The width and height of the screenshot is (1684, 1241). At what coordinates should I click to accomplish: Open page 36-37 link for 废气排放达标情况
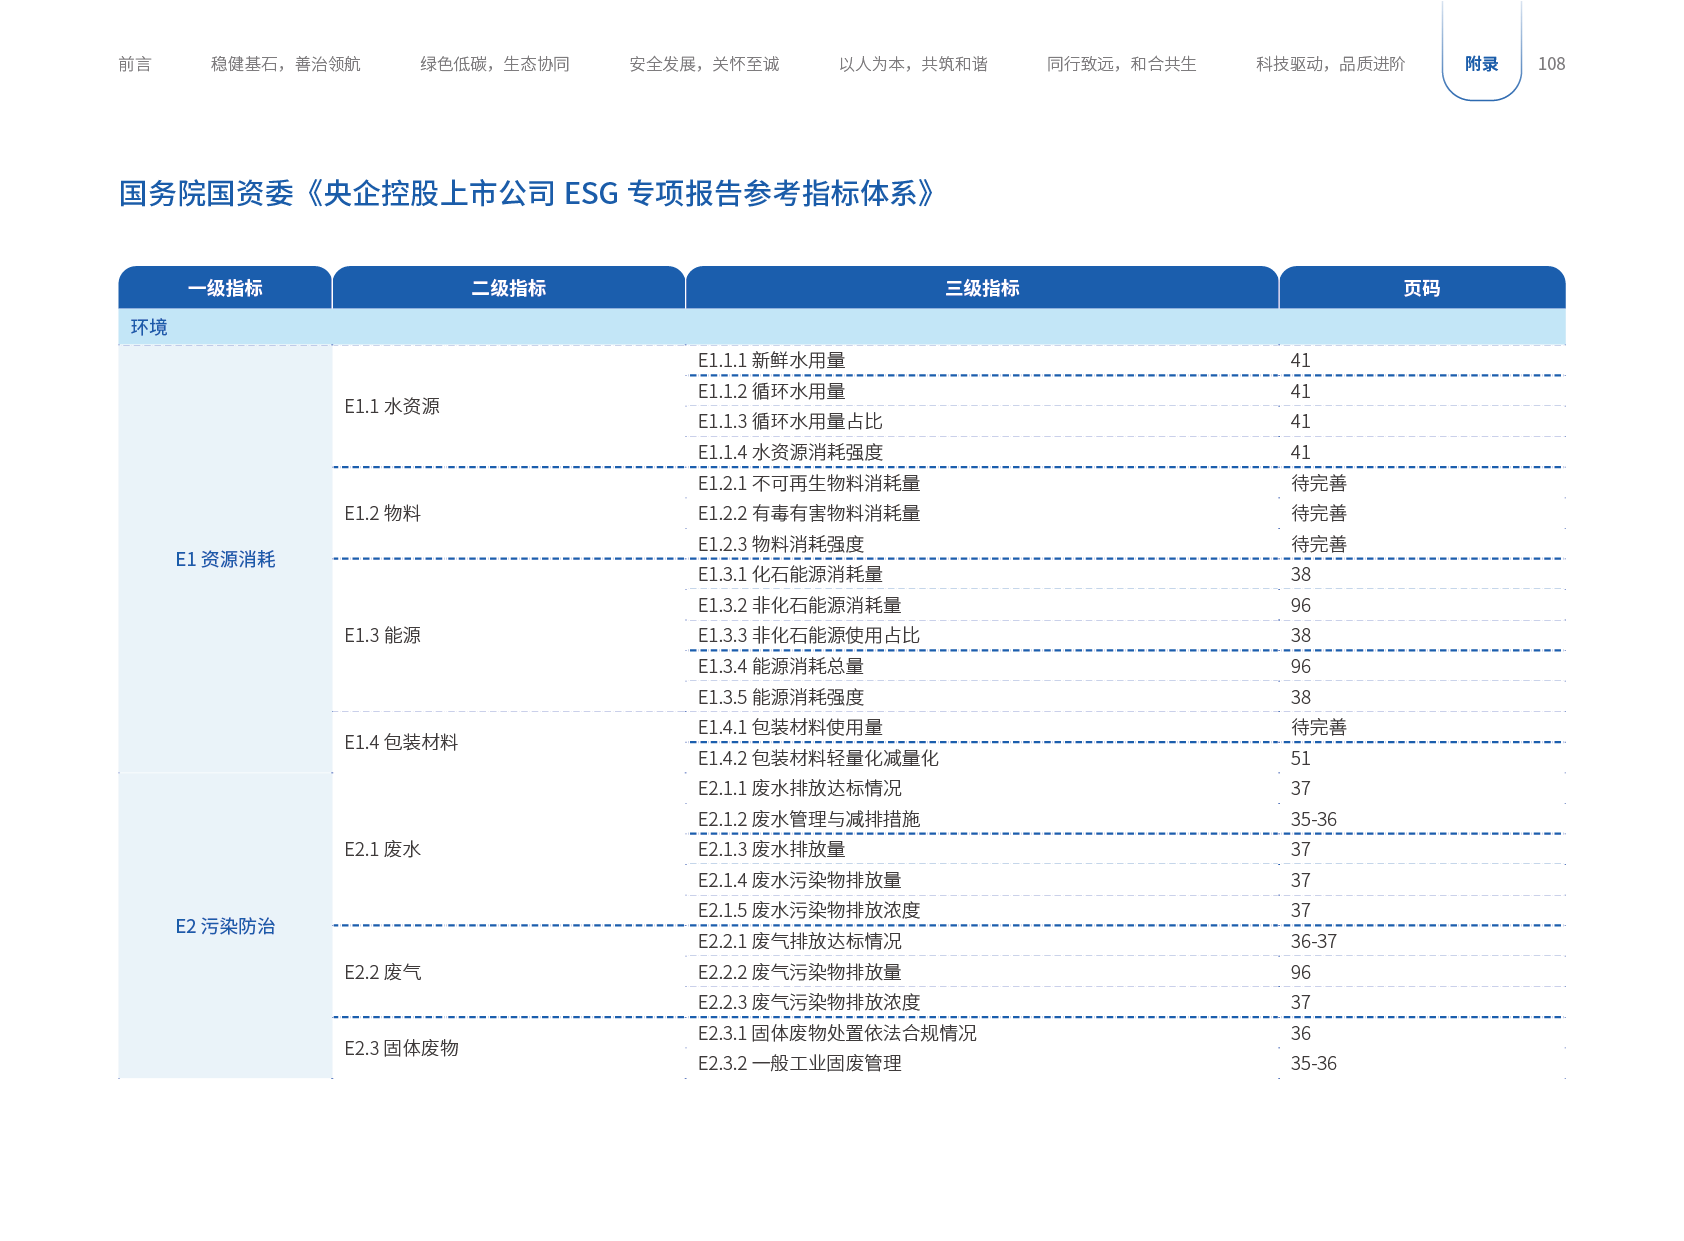[1313, 941]
